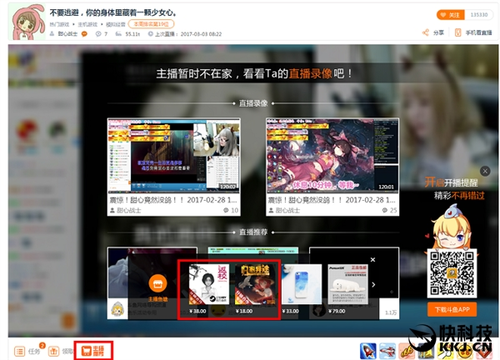The image size is (500, 360).
Task: Open the 领取 gift box icon
Action: tap(53, 351)
